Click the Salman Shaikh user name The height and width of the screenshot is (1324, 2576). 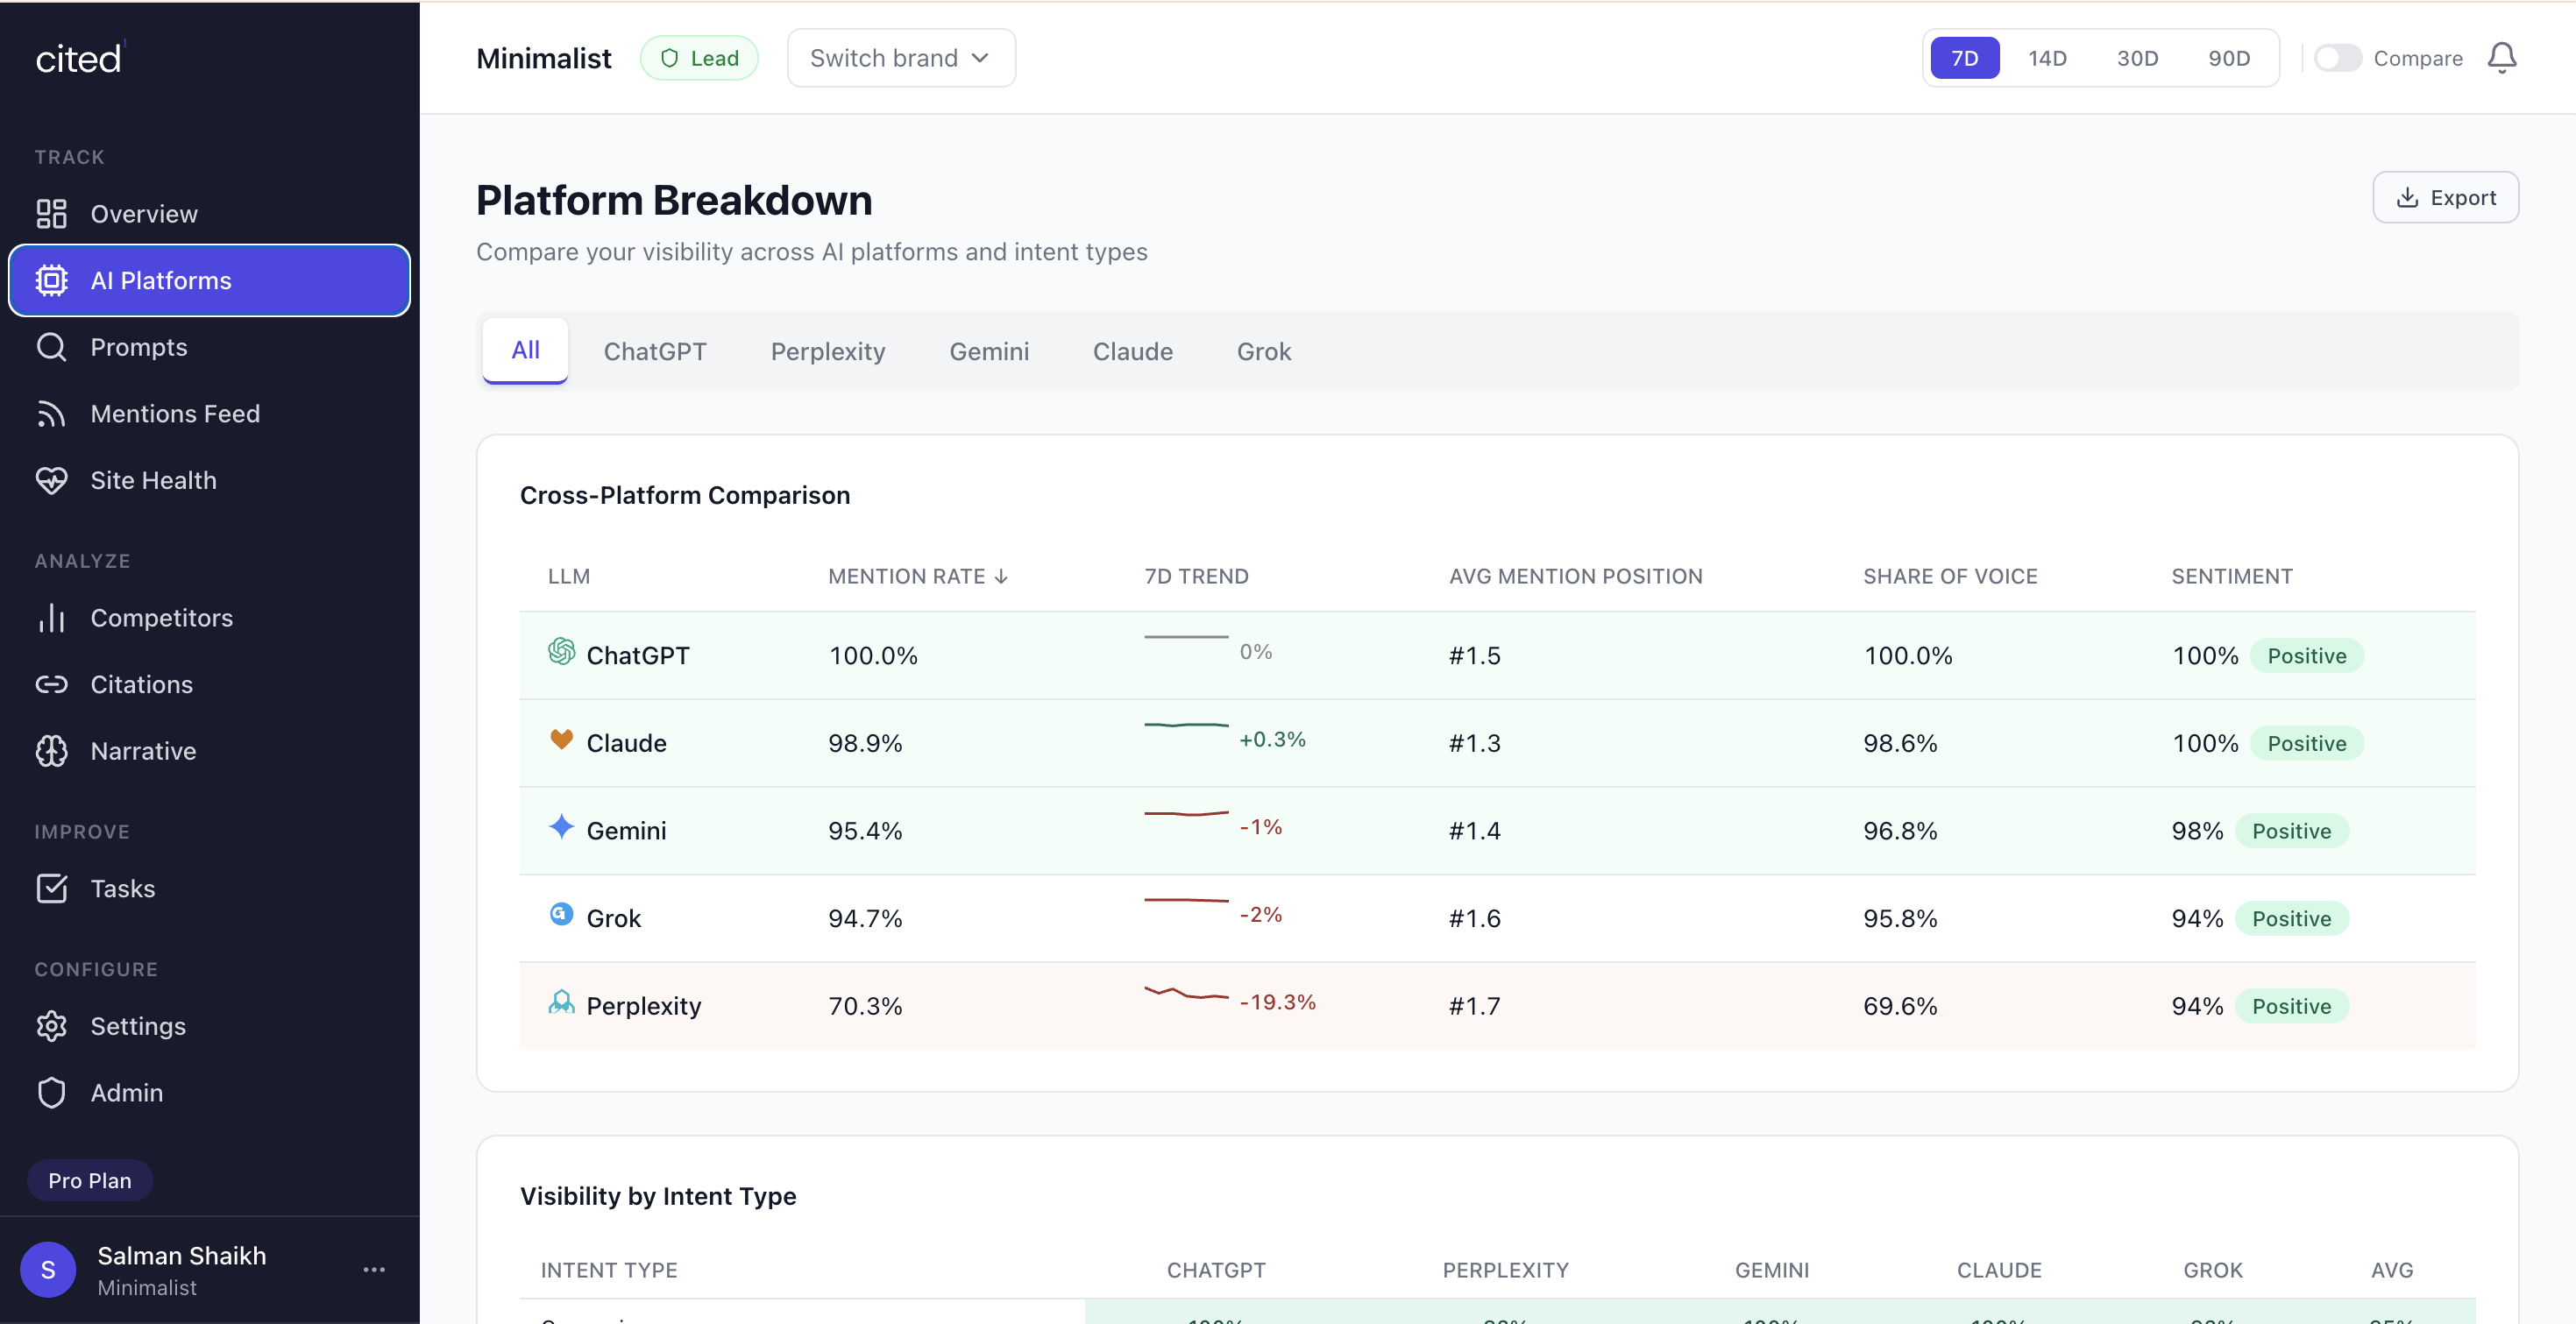[x=182, y=1256]
